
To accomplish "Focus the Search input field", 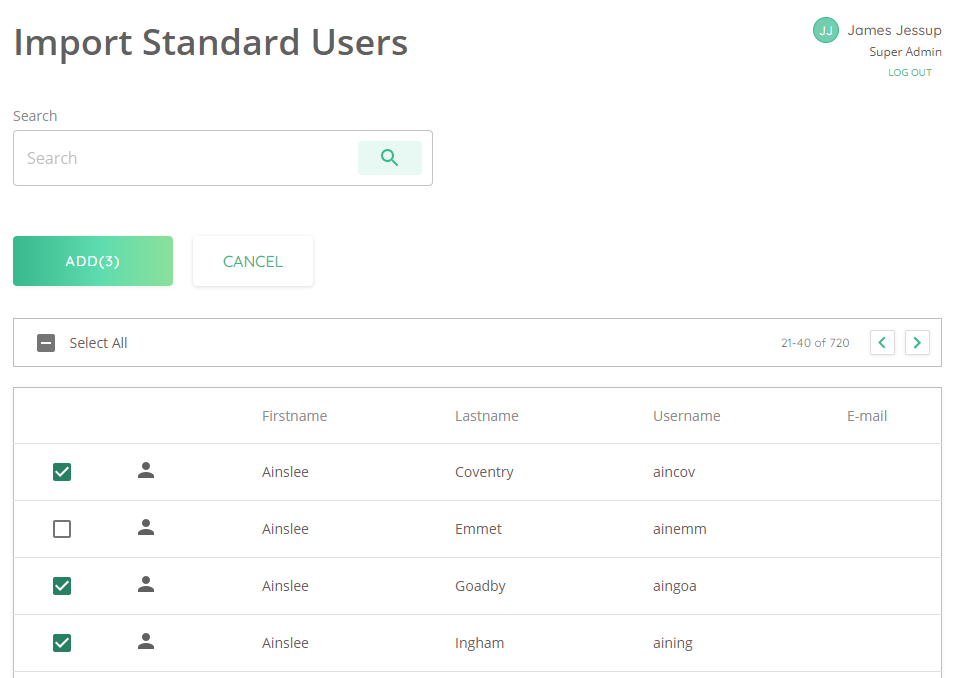I will [x=186, y=158].
